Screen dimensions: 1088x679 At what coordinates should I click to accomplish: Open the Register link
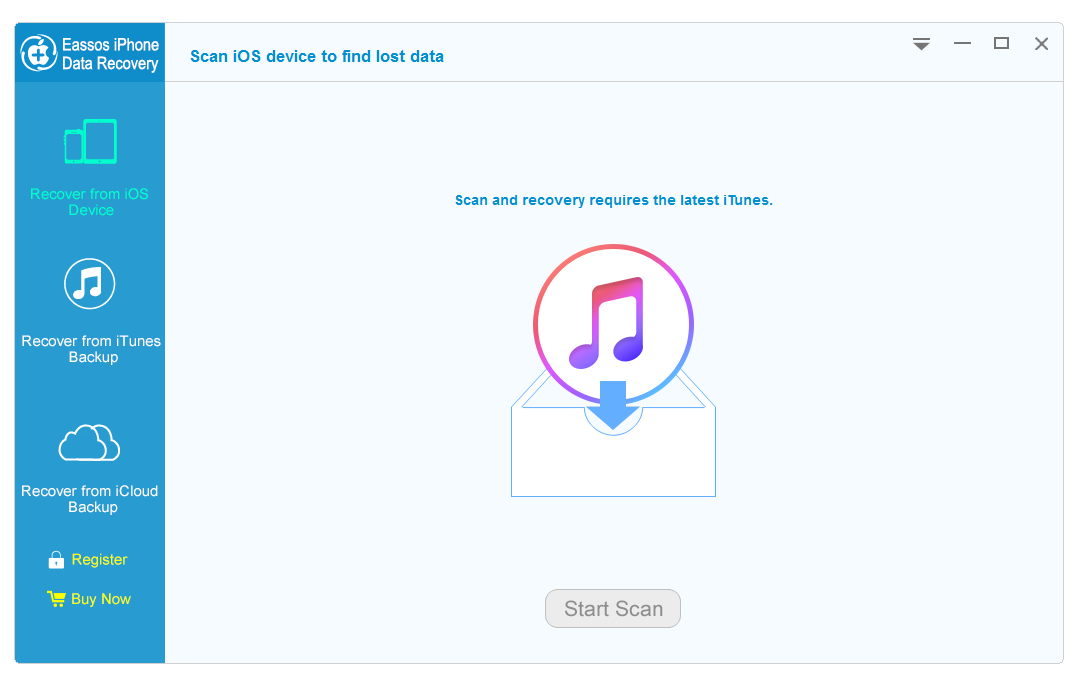click(99, 560)
